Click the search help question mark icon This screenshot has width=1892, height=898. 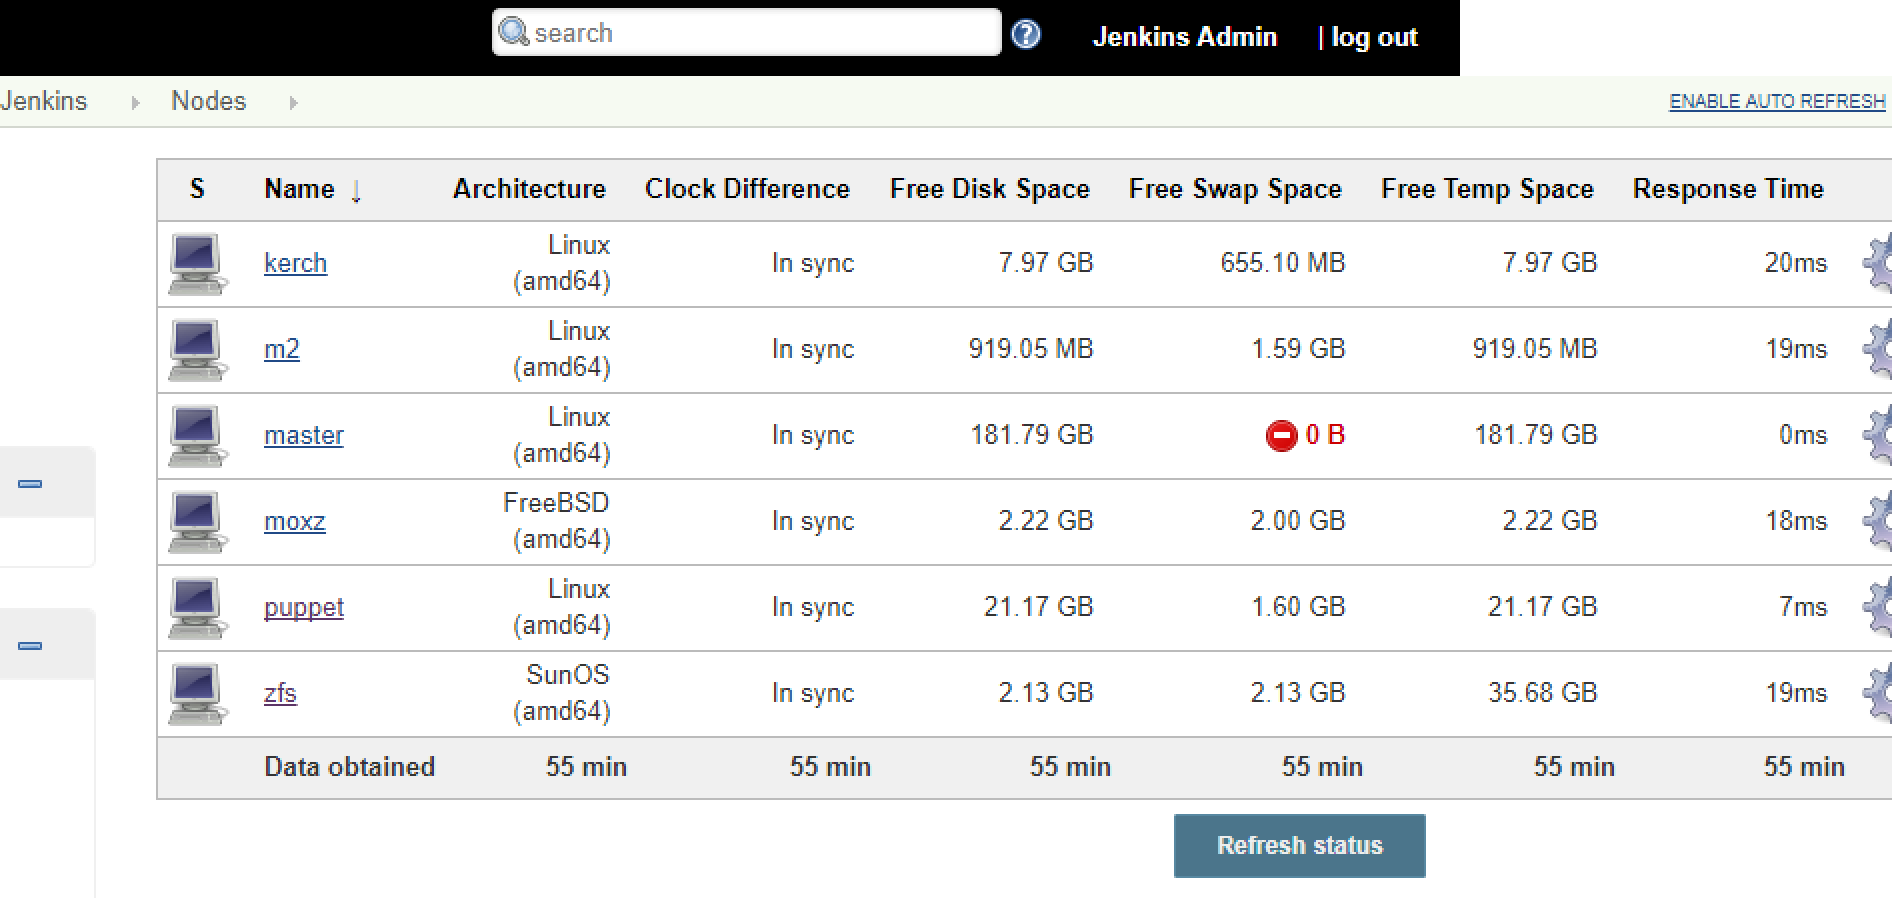point(1026,35)
